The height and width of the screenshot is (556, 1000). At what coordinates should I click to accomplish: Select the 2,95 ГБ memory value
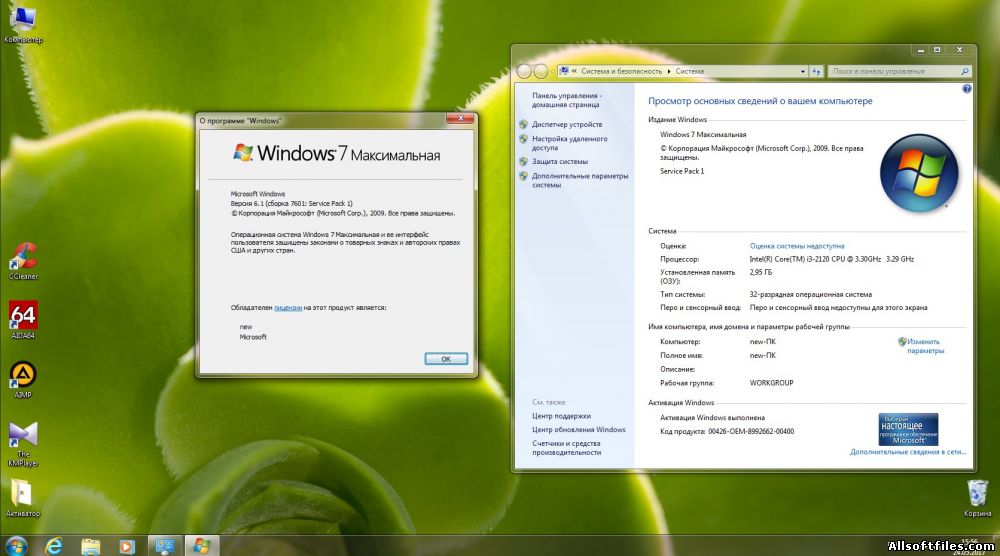click(x=760, y=272)
